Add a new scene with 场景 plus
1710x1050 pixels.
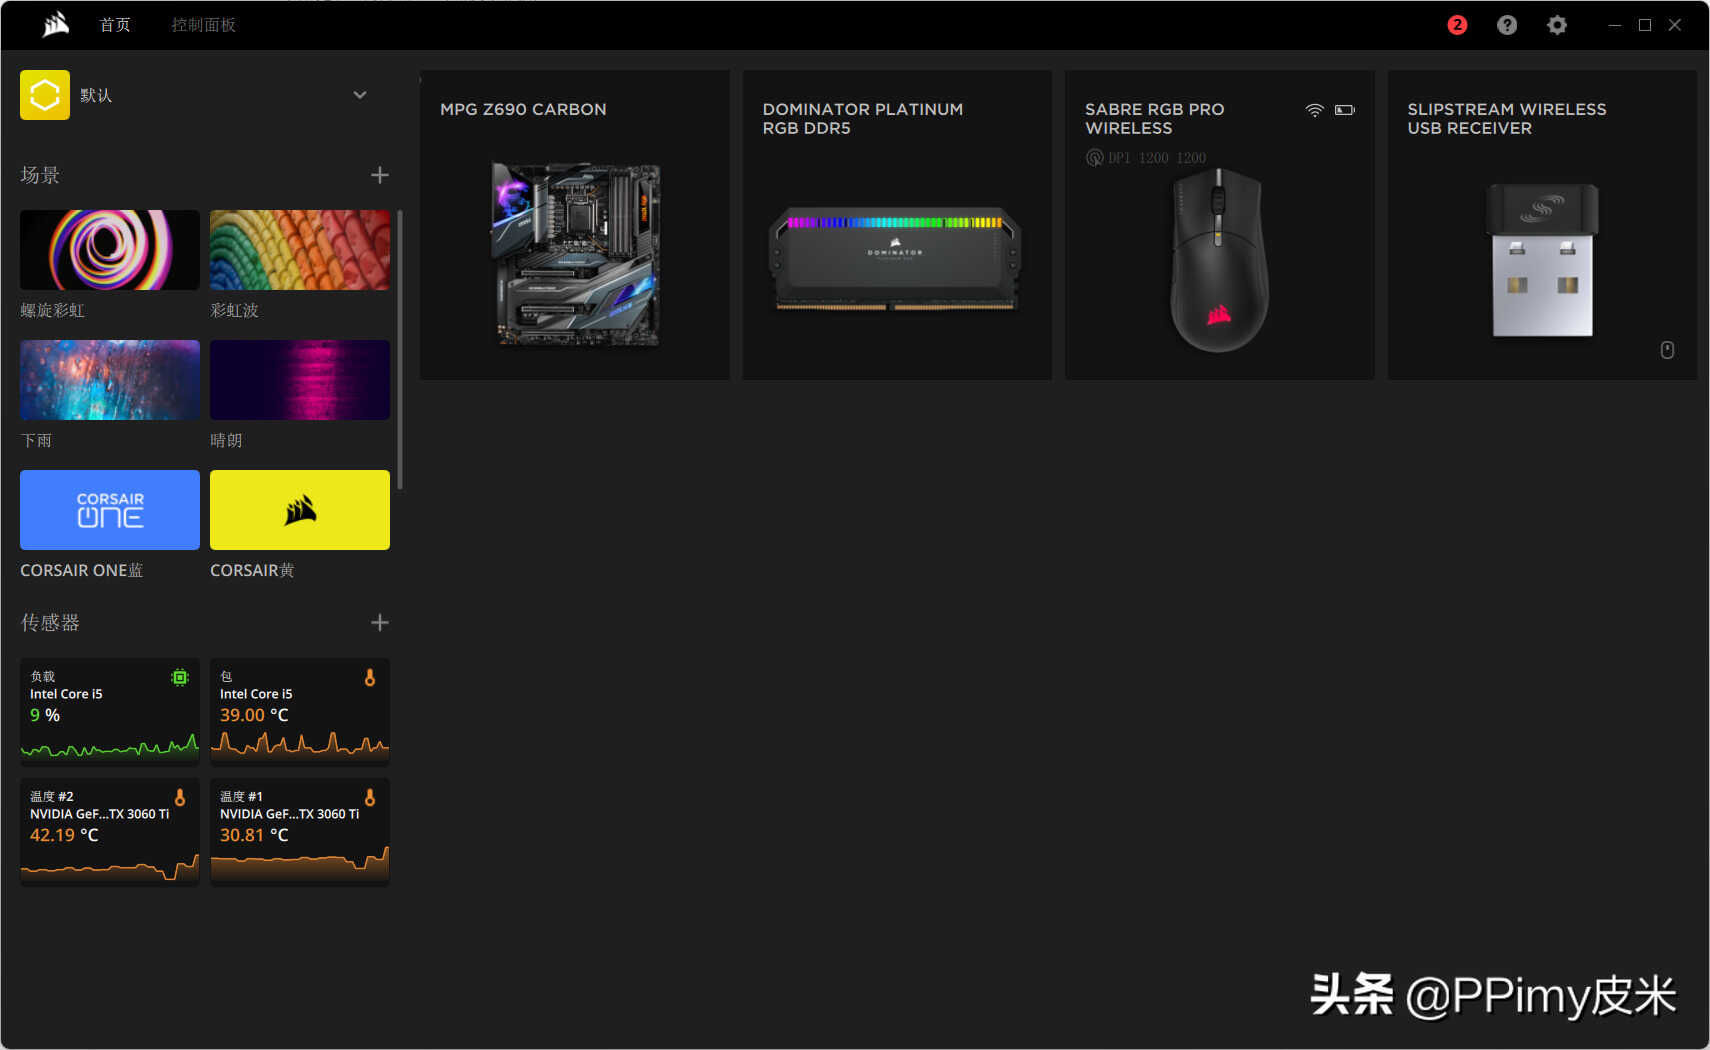[x=380, y=175]
